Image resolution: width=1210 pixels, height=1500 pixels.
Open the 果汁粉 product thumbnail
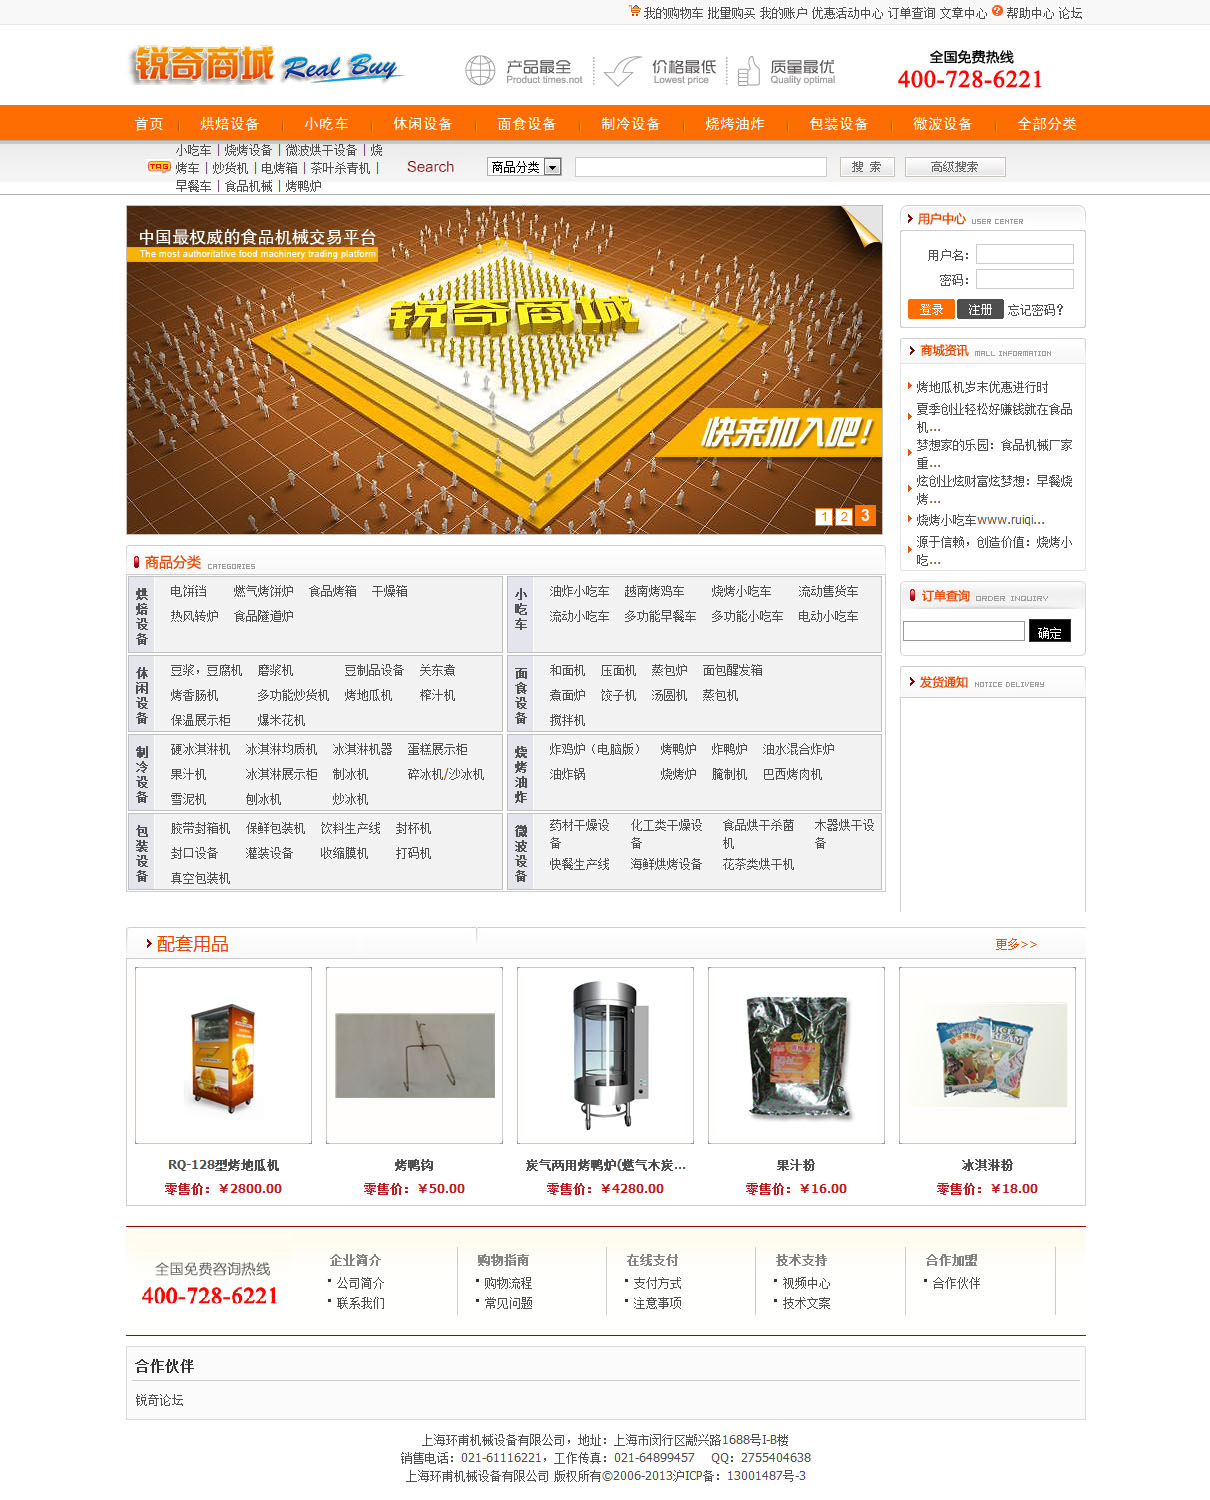(796, 1055)
